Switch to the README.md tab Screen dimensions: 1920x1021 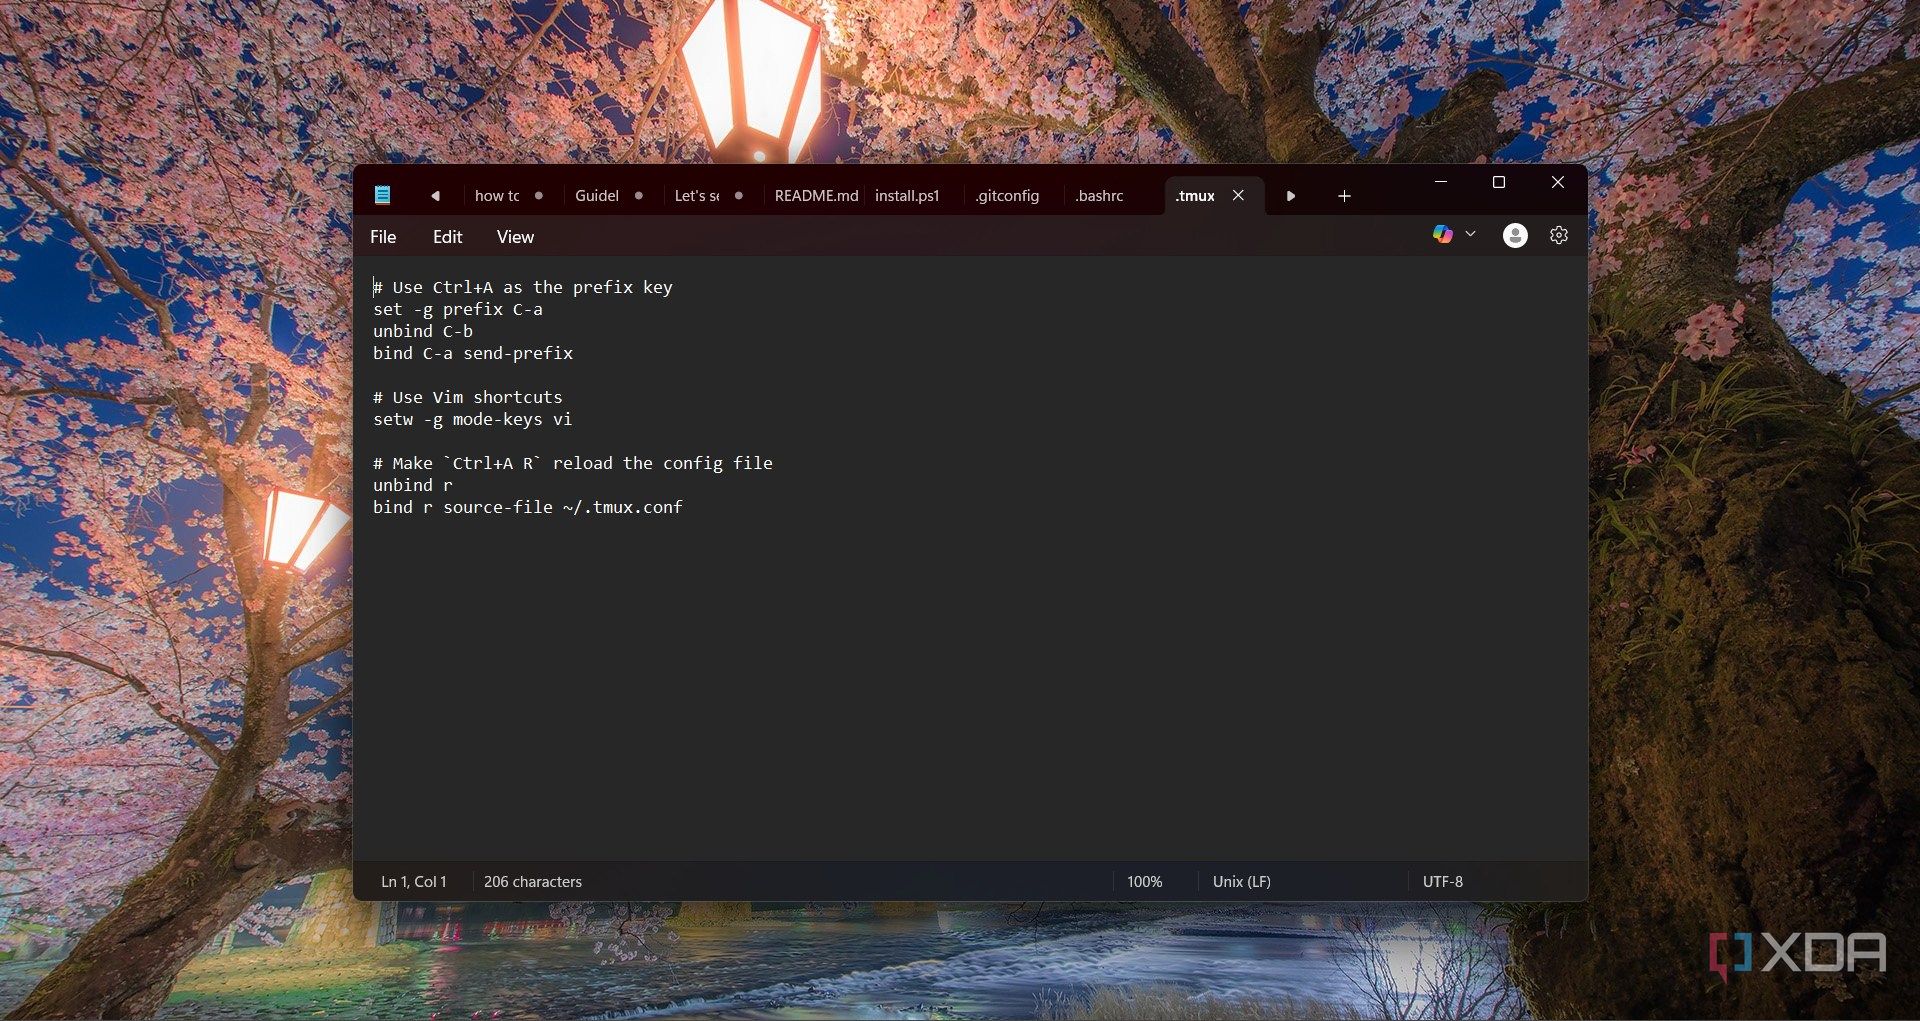coord(815,196)
